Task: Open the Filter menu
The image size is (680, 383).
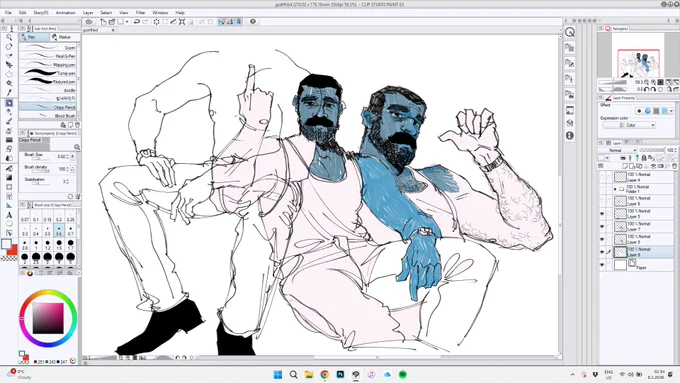Action: 140,13
